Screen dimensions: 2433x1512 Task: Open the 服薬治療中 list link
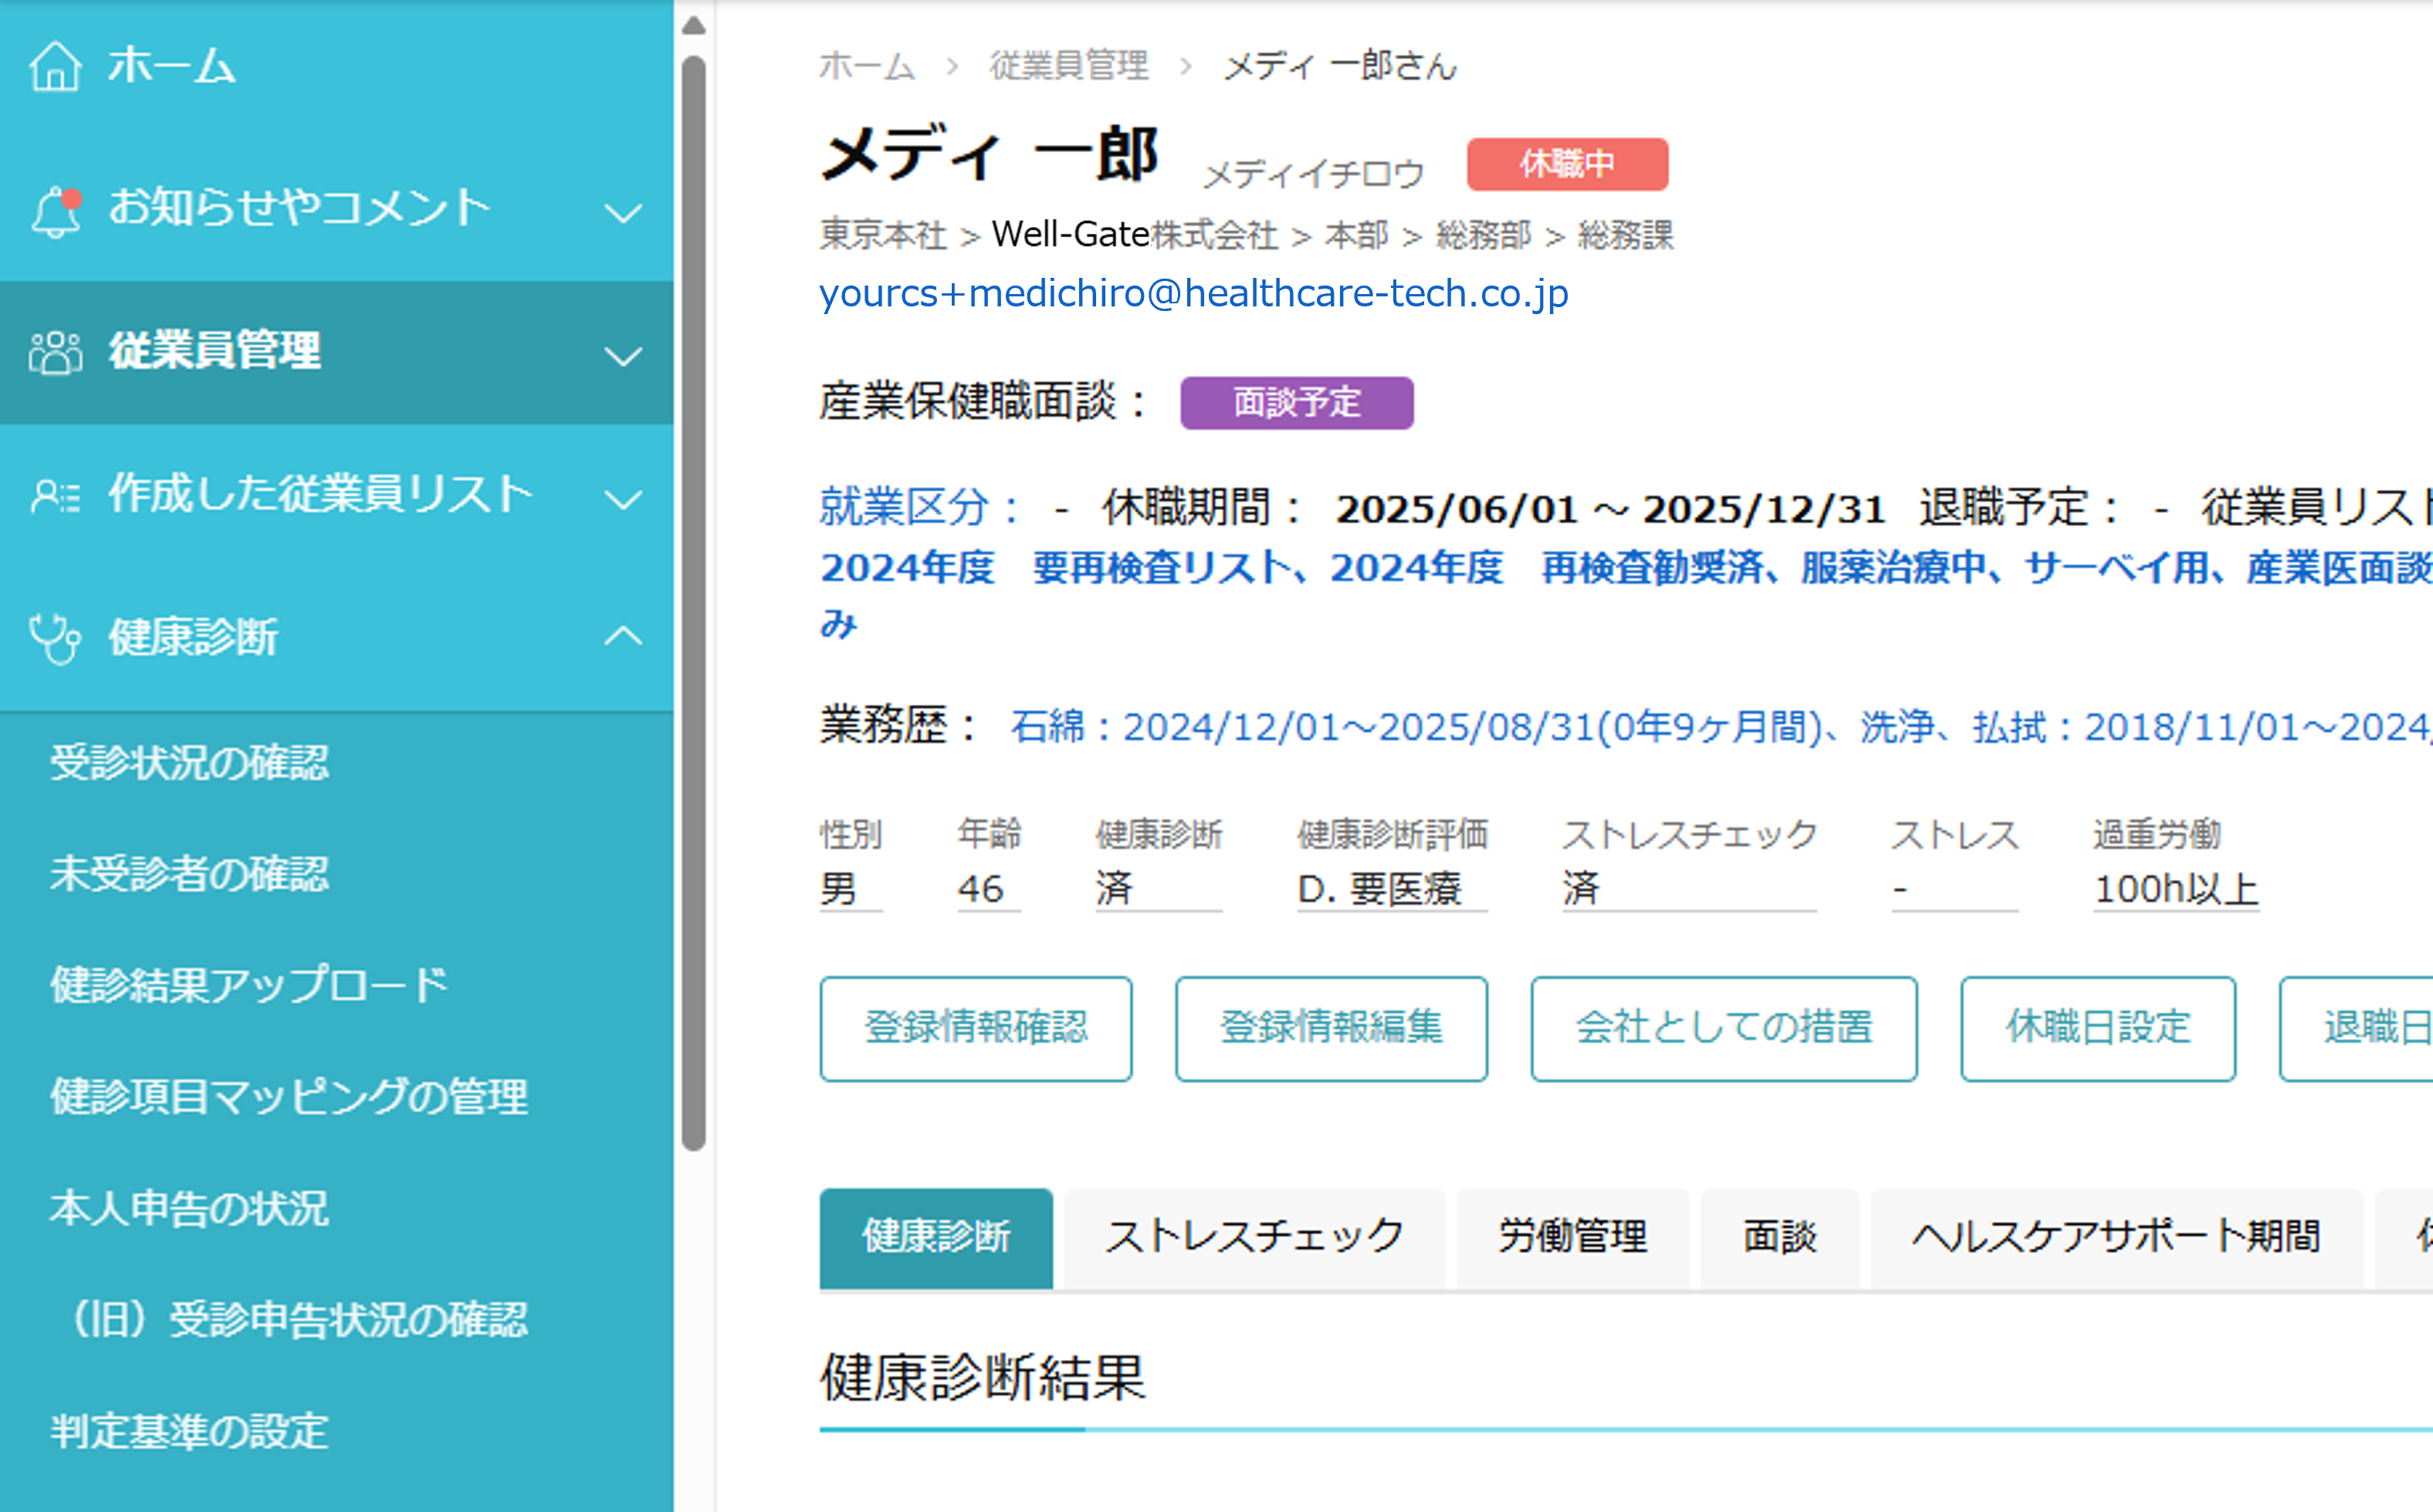pos(1893,567)
